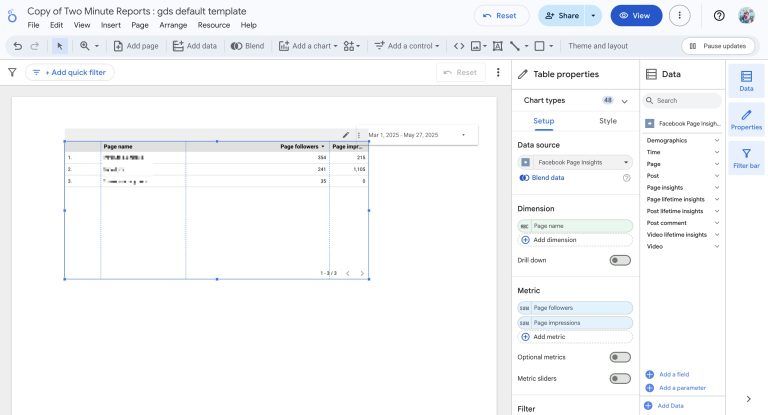The width and height of the screenshot is (768, 415).
Task: Open the Properties side panel
Action: tap(746, 119)
